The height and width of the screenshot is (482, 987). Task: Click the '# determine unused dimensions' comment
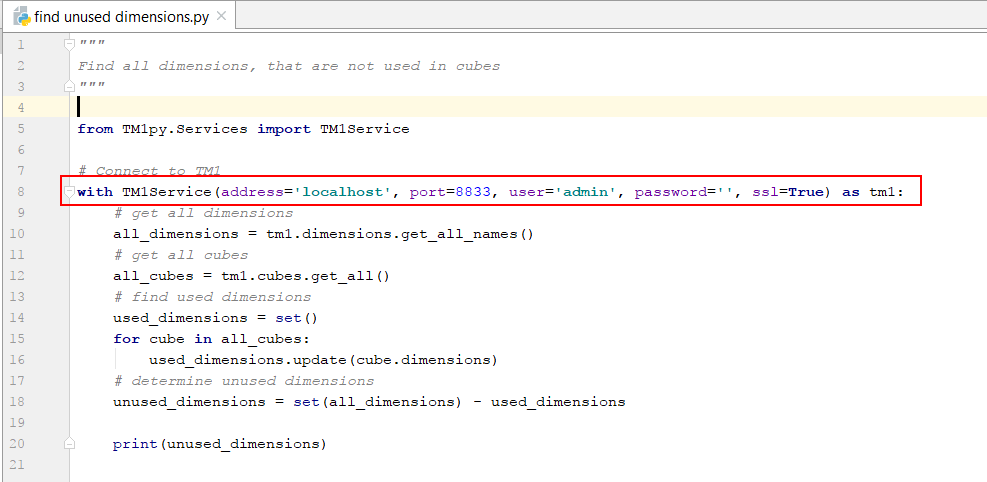coord(243,381)
